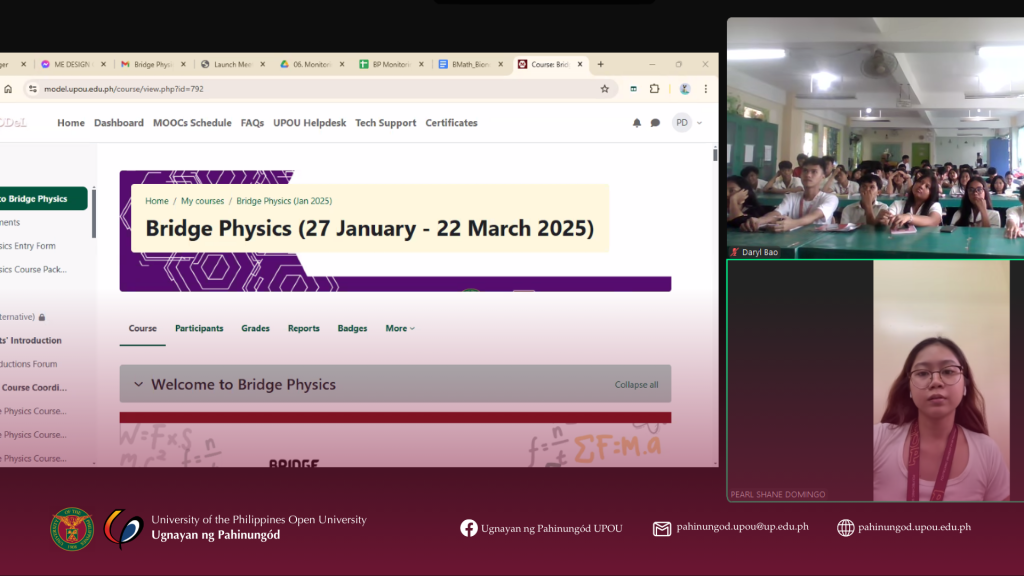Screen dimensions: 1024x576
Task: Open the Chrome profile avatar
Action: (x=685, y=89)
